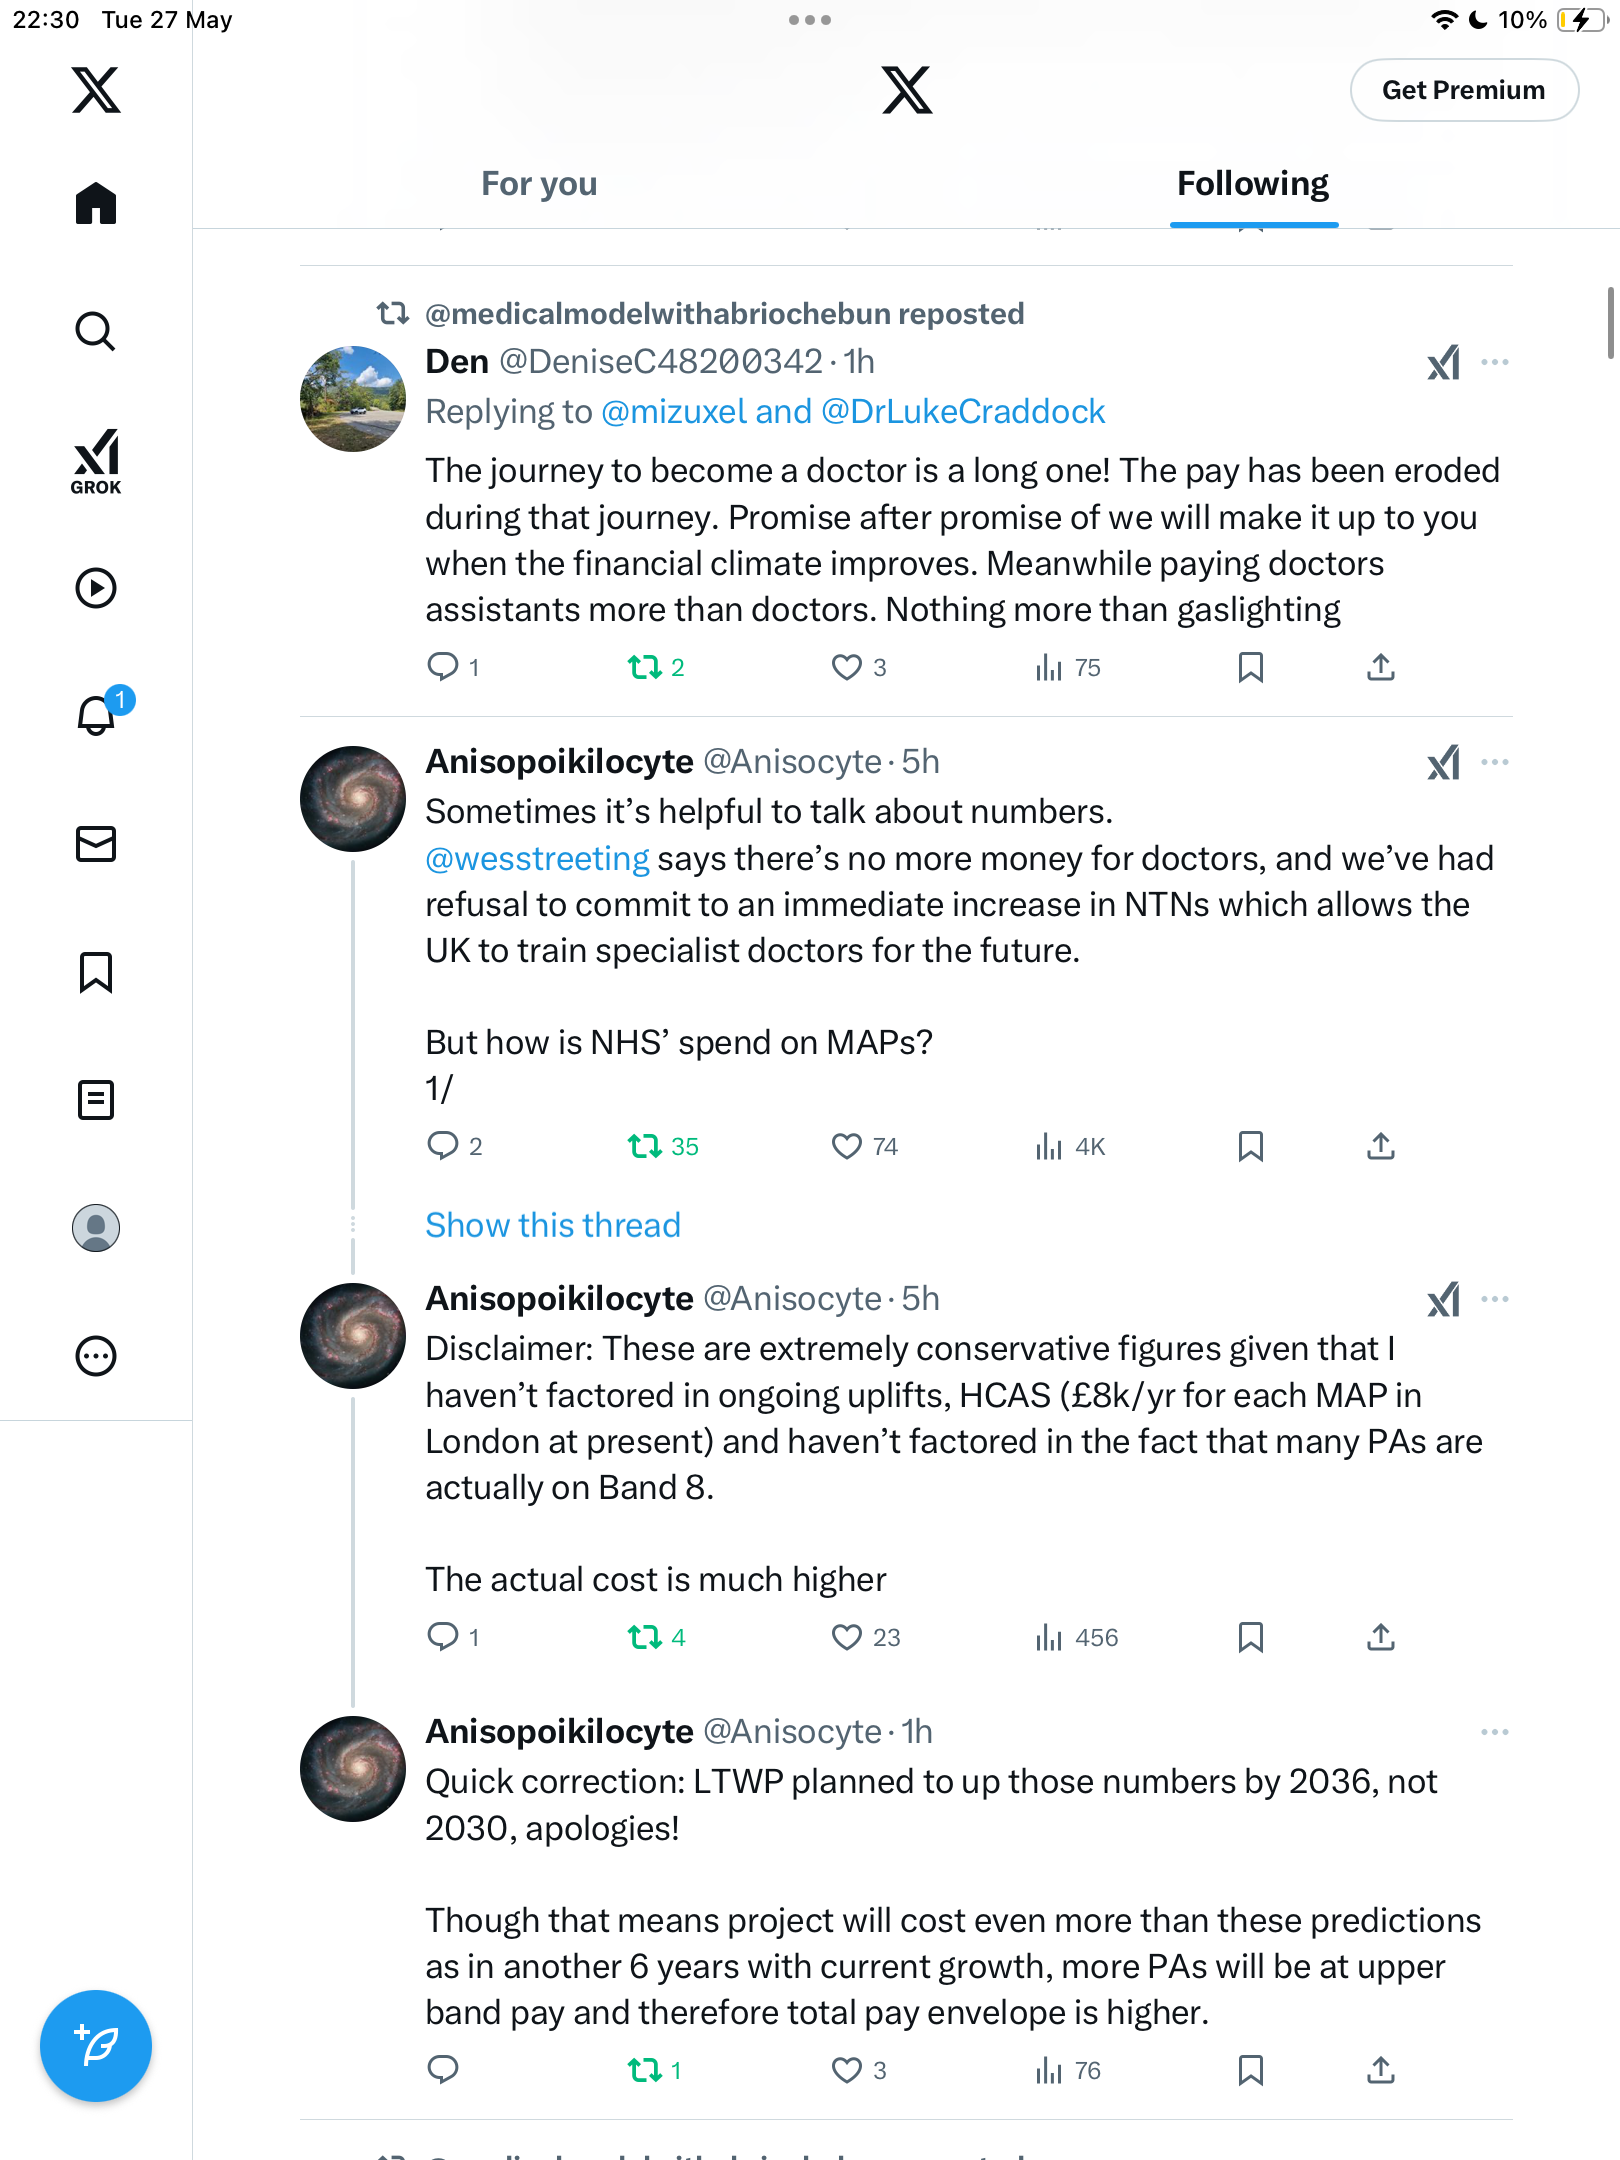Open the video play icon in sidebar

click(x=96, y=588)
